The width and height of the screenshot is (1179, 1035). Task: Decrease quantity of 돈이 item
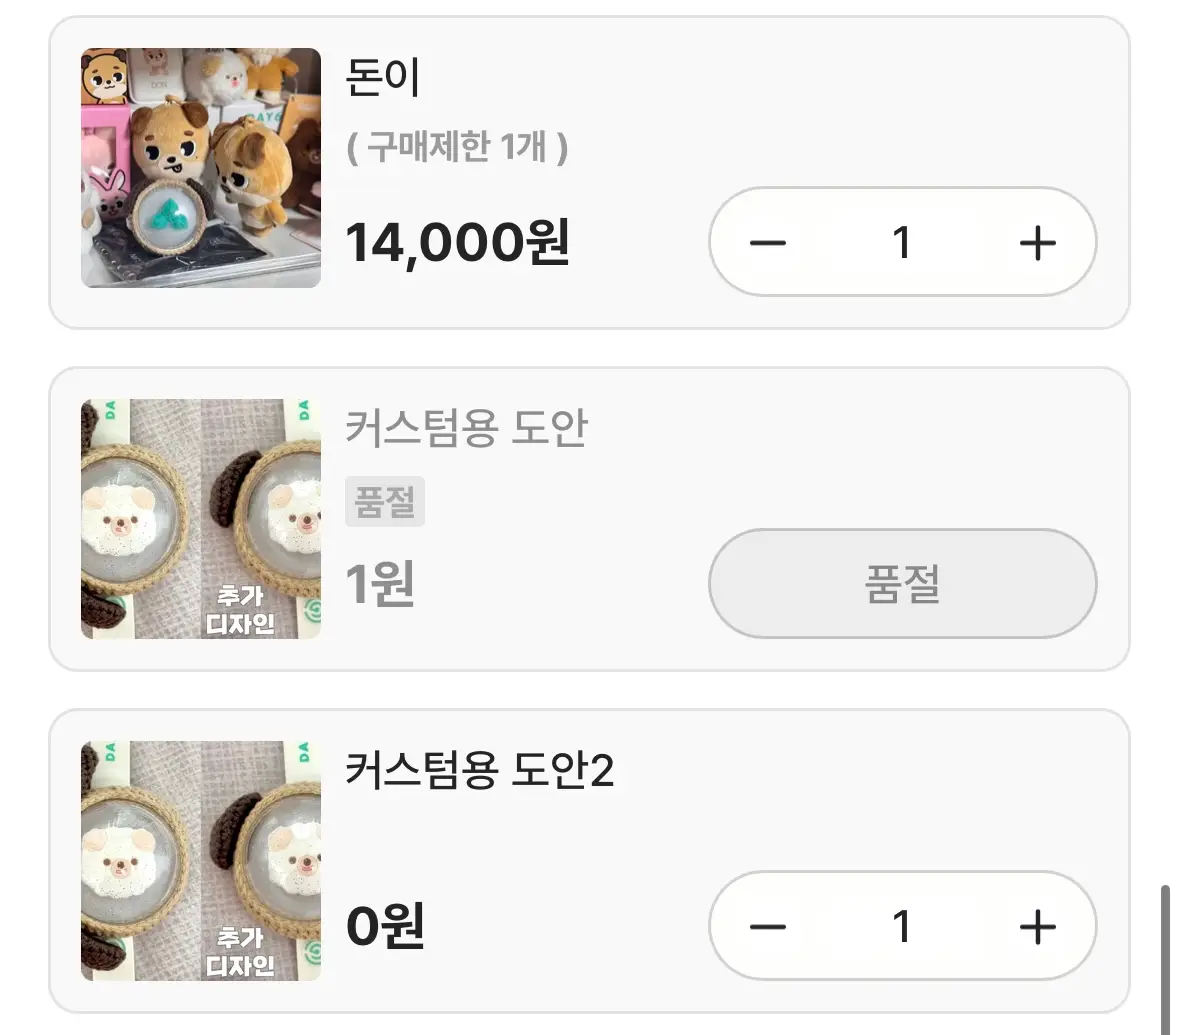click(x=768, y=243)
